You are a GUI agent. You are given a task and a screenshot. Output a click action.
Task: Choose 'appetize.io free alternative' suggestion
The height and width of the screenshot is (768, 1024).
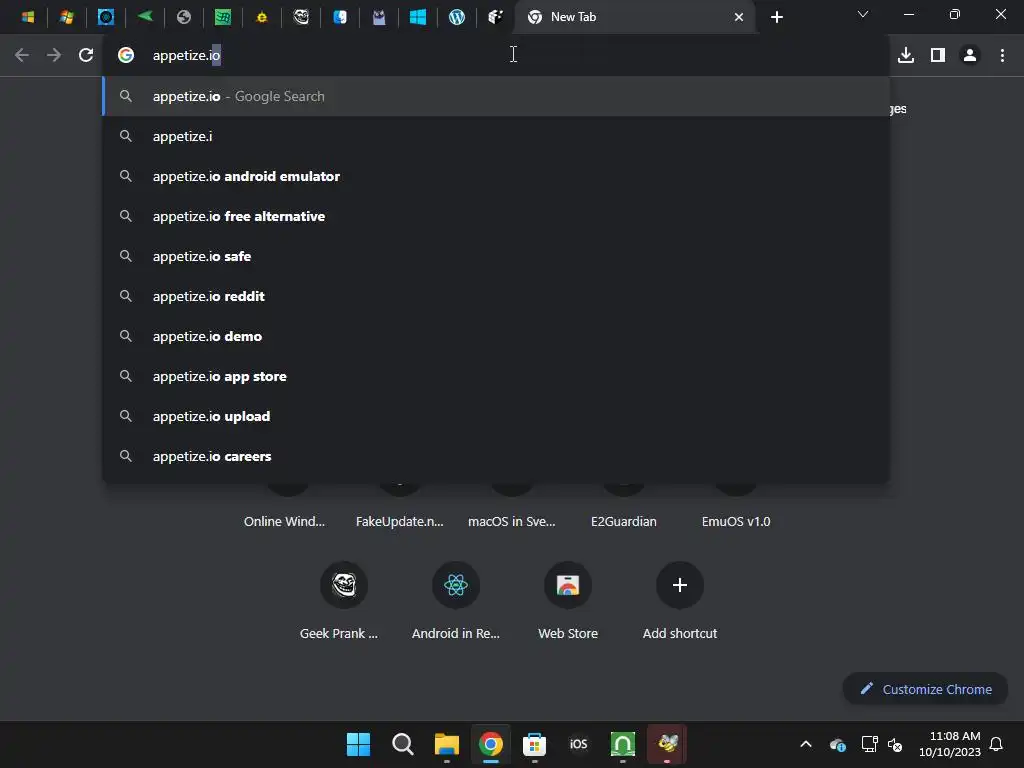(496, 216)
